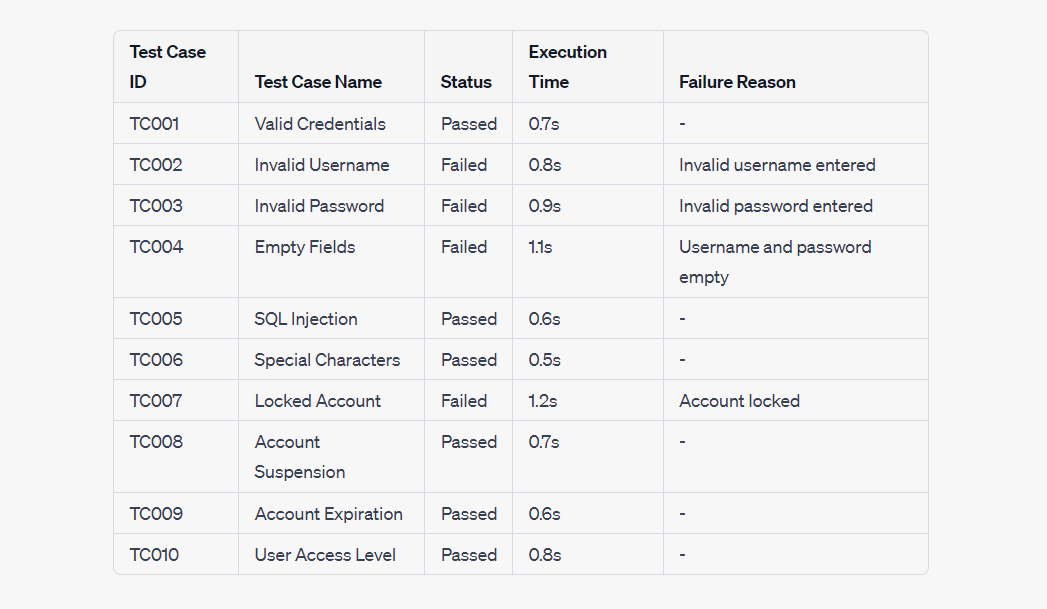Viewport: 1047px width, 609px height.
Task: Click the Empty Fields test case name
Action: coord(304,247)
